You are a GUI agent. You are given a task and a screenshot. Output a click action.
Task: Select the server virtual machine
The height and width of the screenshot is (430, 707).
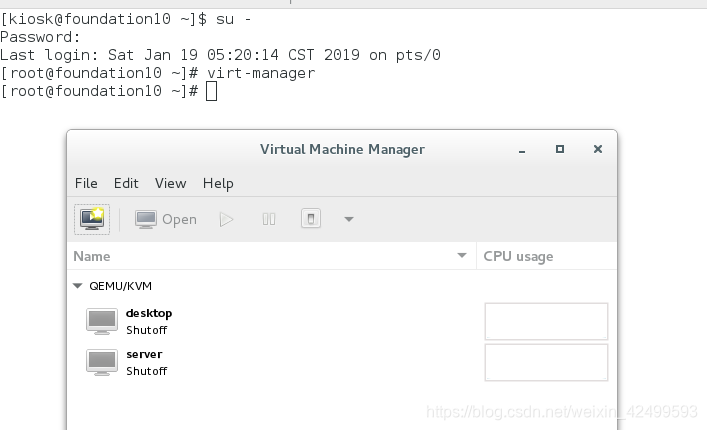click(342, 362)
